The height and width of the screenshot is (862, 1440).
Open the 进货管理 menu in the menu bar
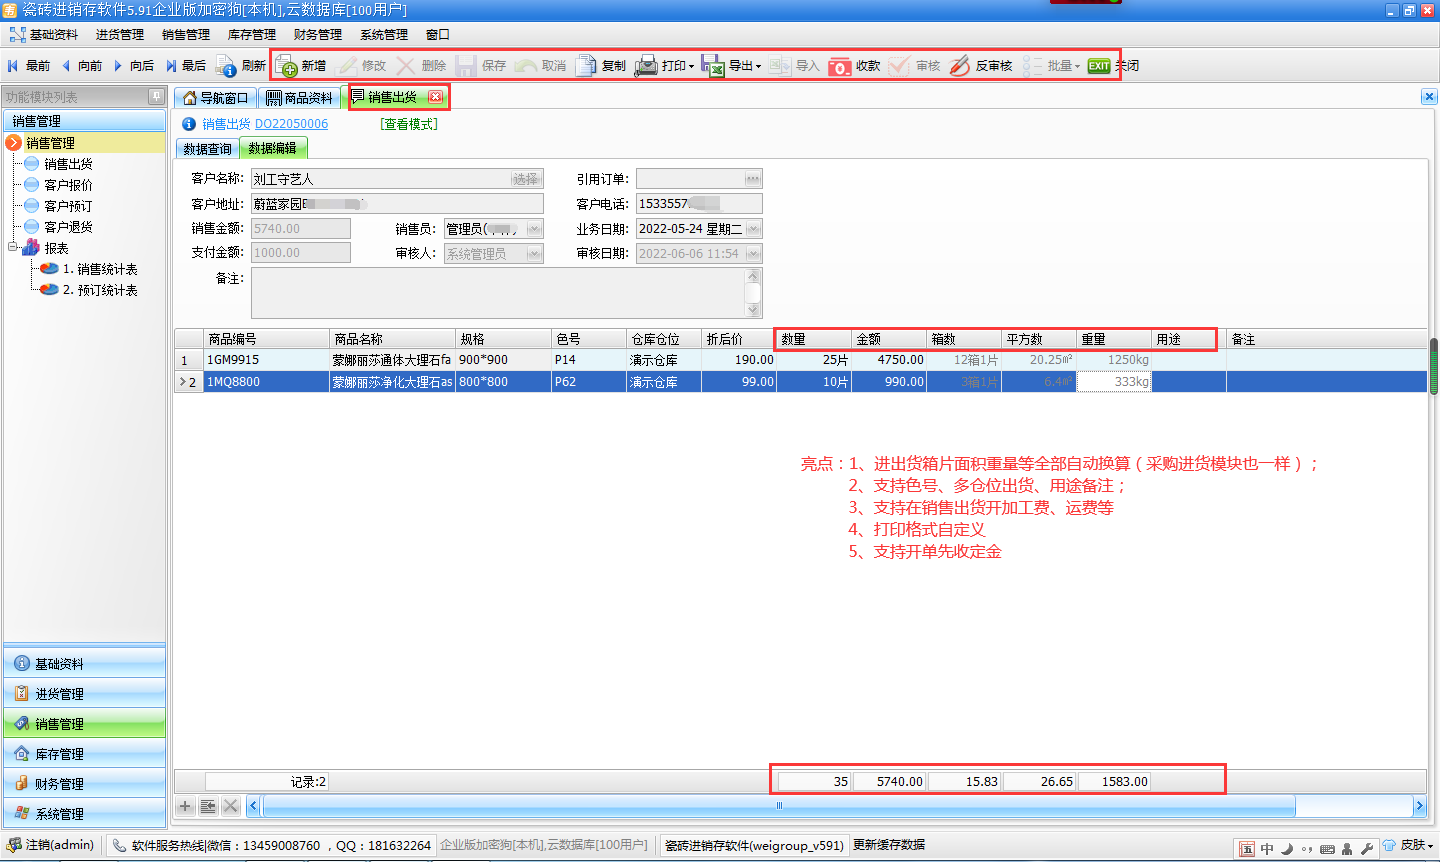tap(120, 35)
